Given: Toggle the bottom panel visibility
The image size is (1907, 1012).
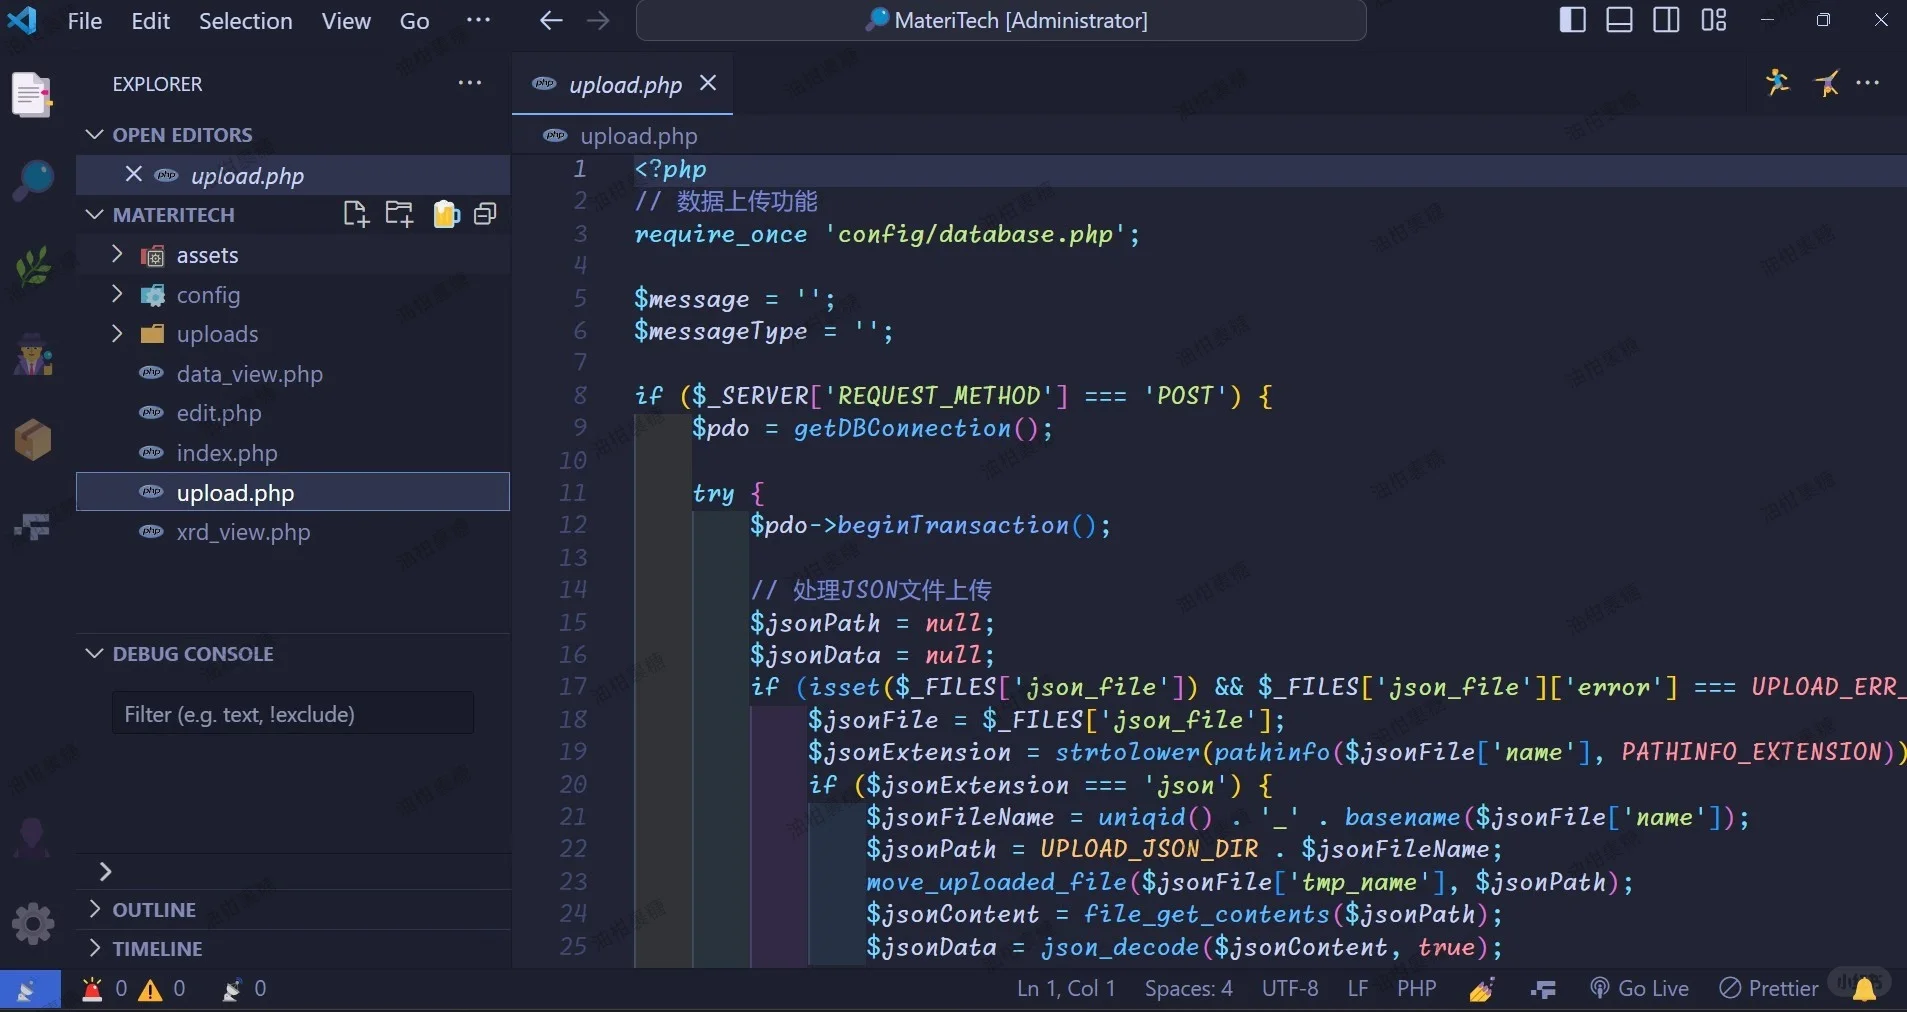Looking at the screenshot, I should click(x=1620, y=20).
